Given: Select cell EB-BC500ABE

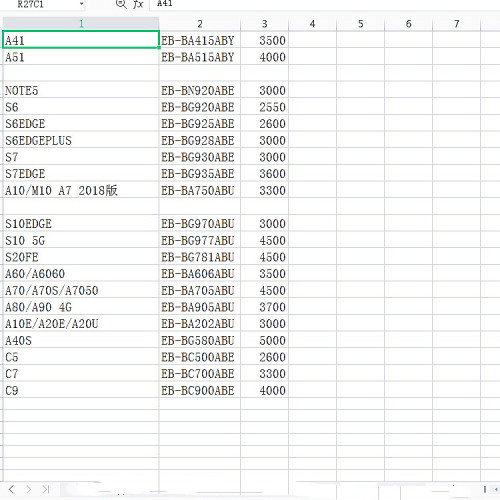Looking at the screenshot, I should 200,357.
